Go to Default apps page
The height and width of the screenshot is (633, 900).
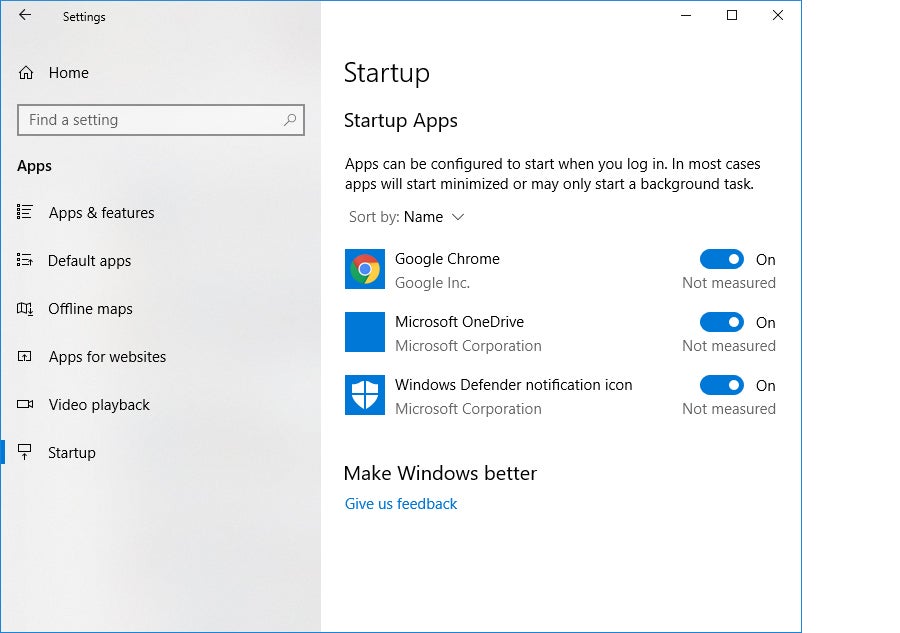point(90,261)
